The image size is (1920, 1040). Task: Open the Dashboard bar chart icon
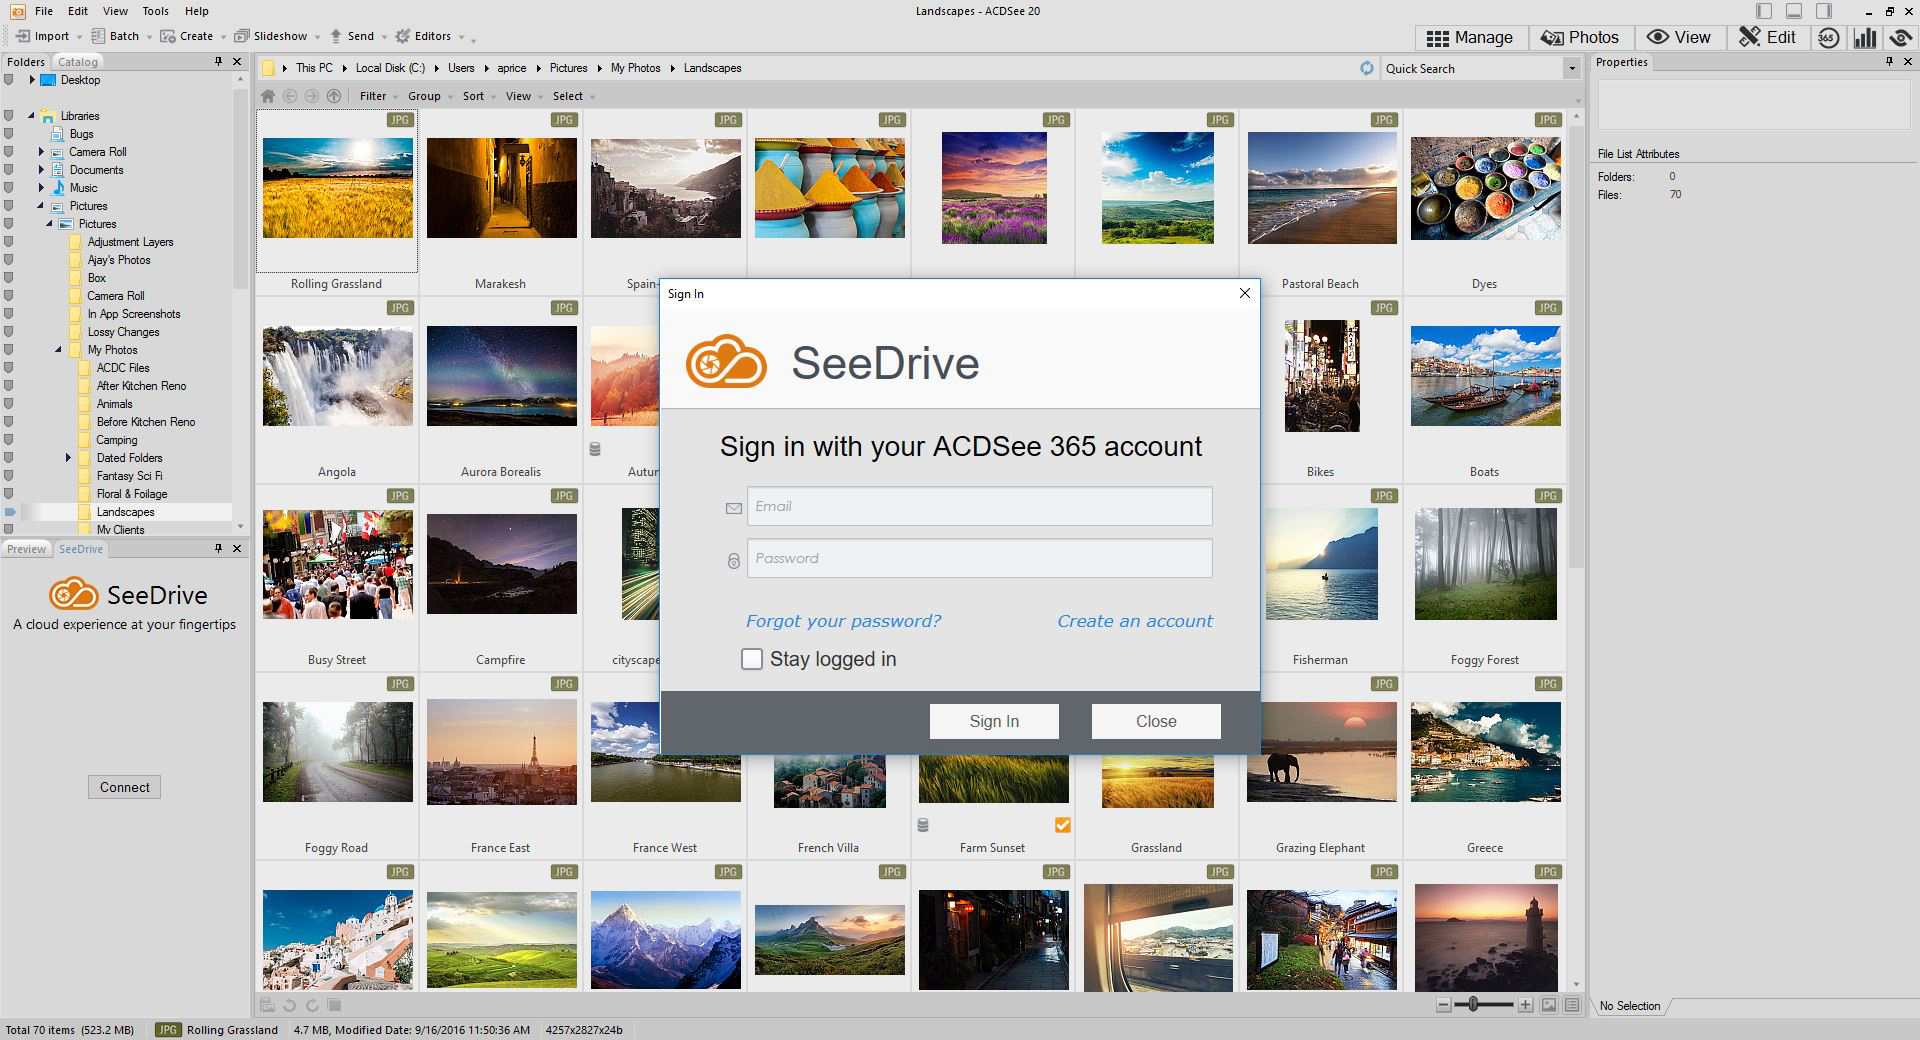[x=1865, y=38]
